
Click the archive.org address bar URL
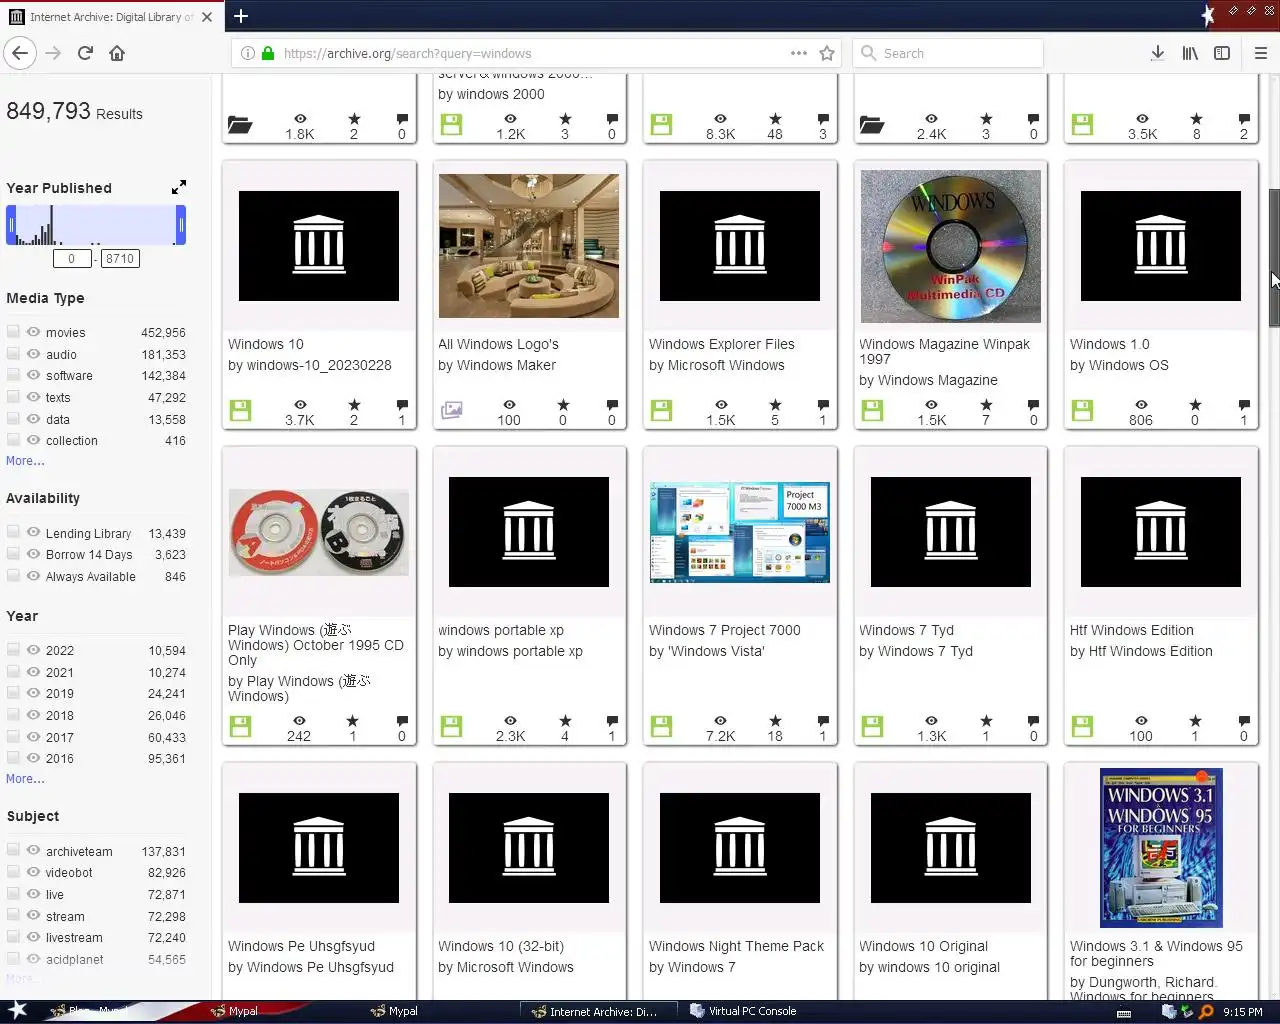[408, 53]
